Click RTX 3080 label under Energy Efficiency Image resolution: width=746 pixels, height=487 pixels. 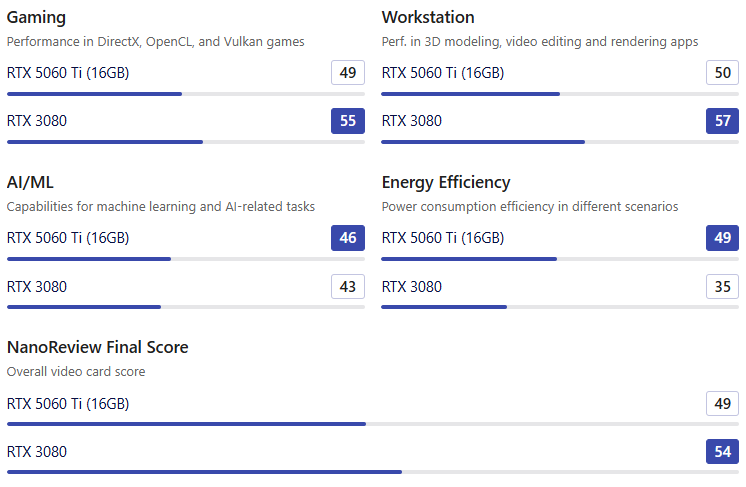pyautogui.click(x=412, y=287)
